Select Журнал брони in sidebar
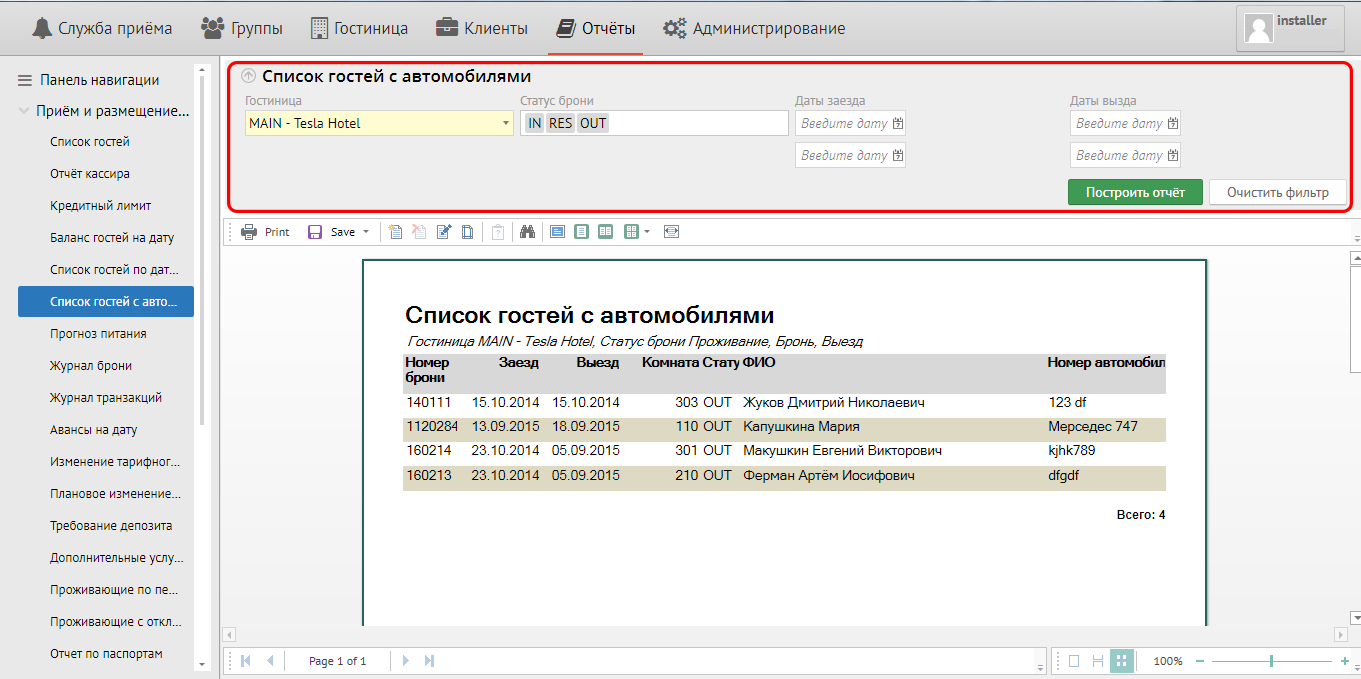Screen dimensions: 1361x679 [91, 366]
